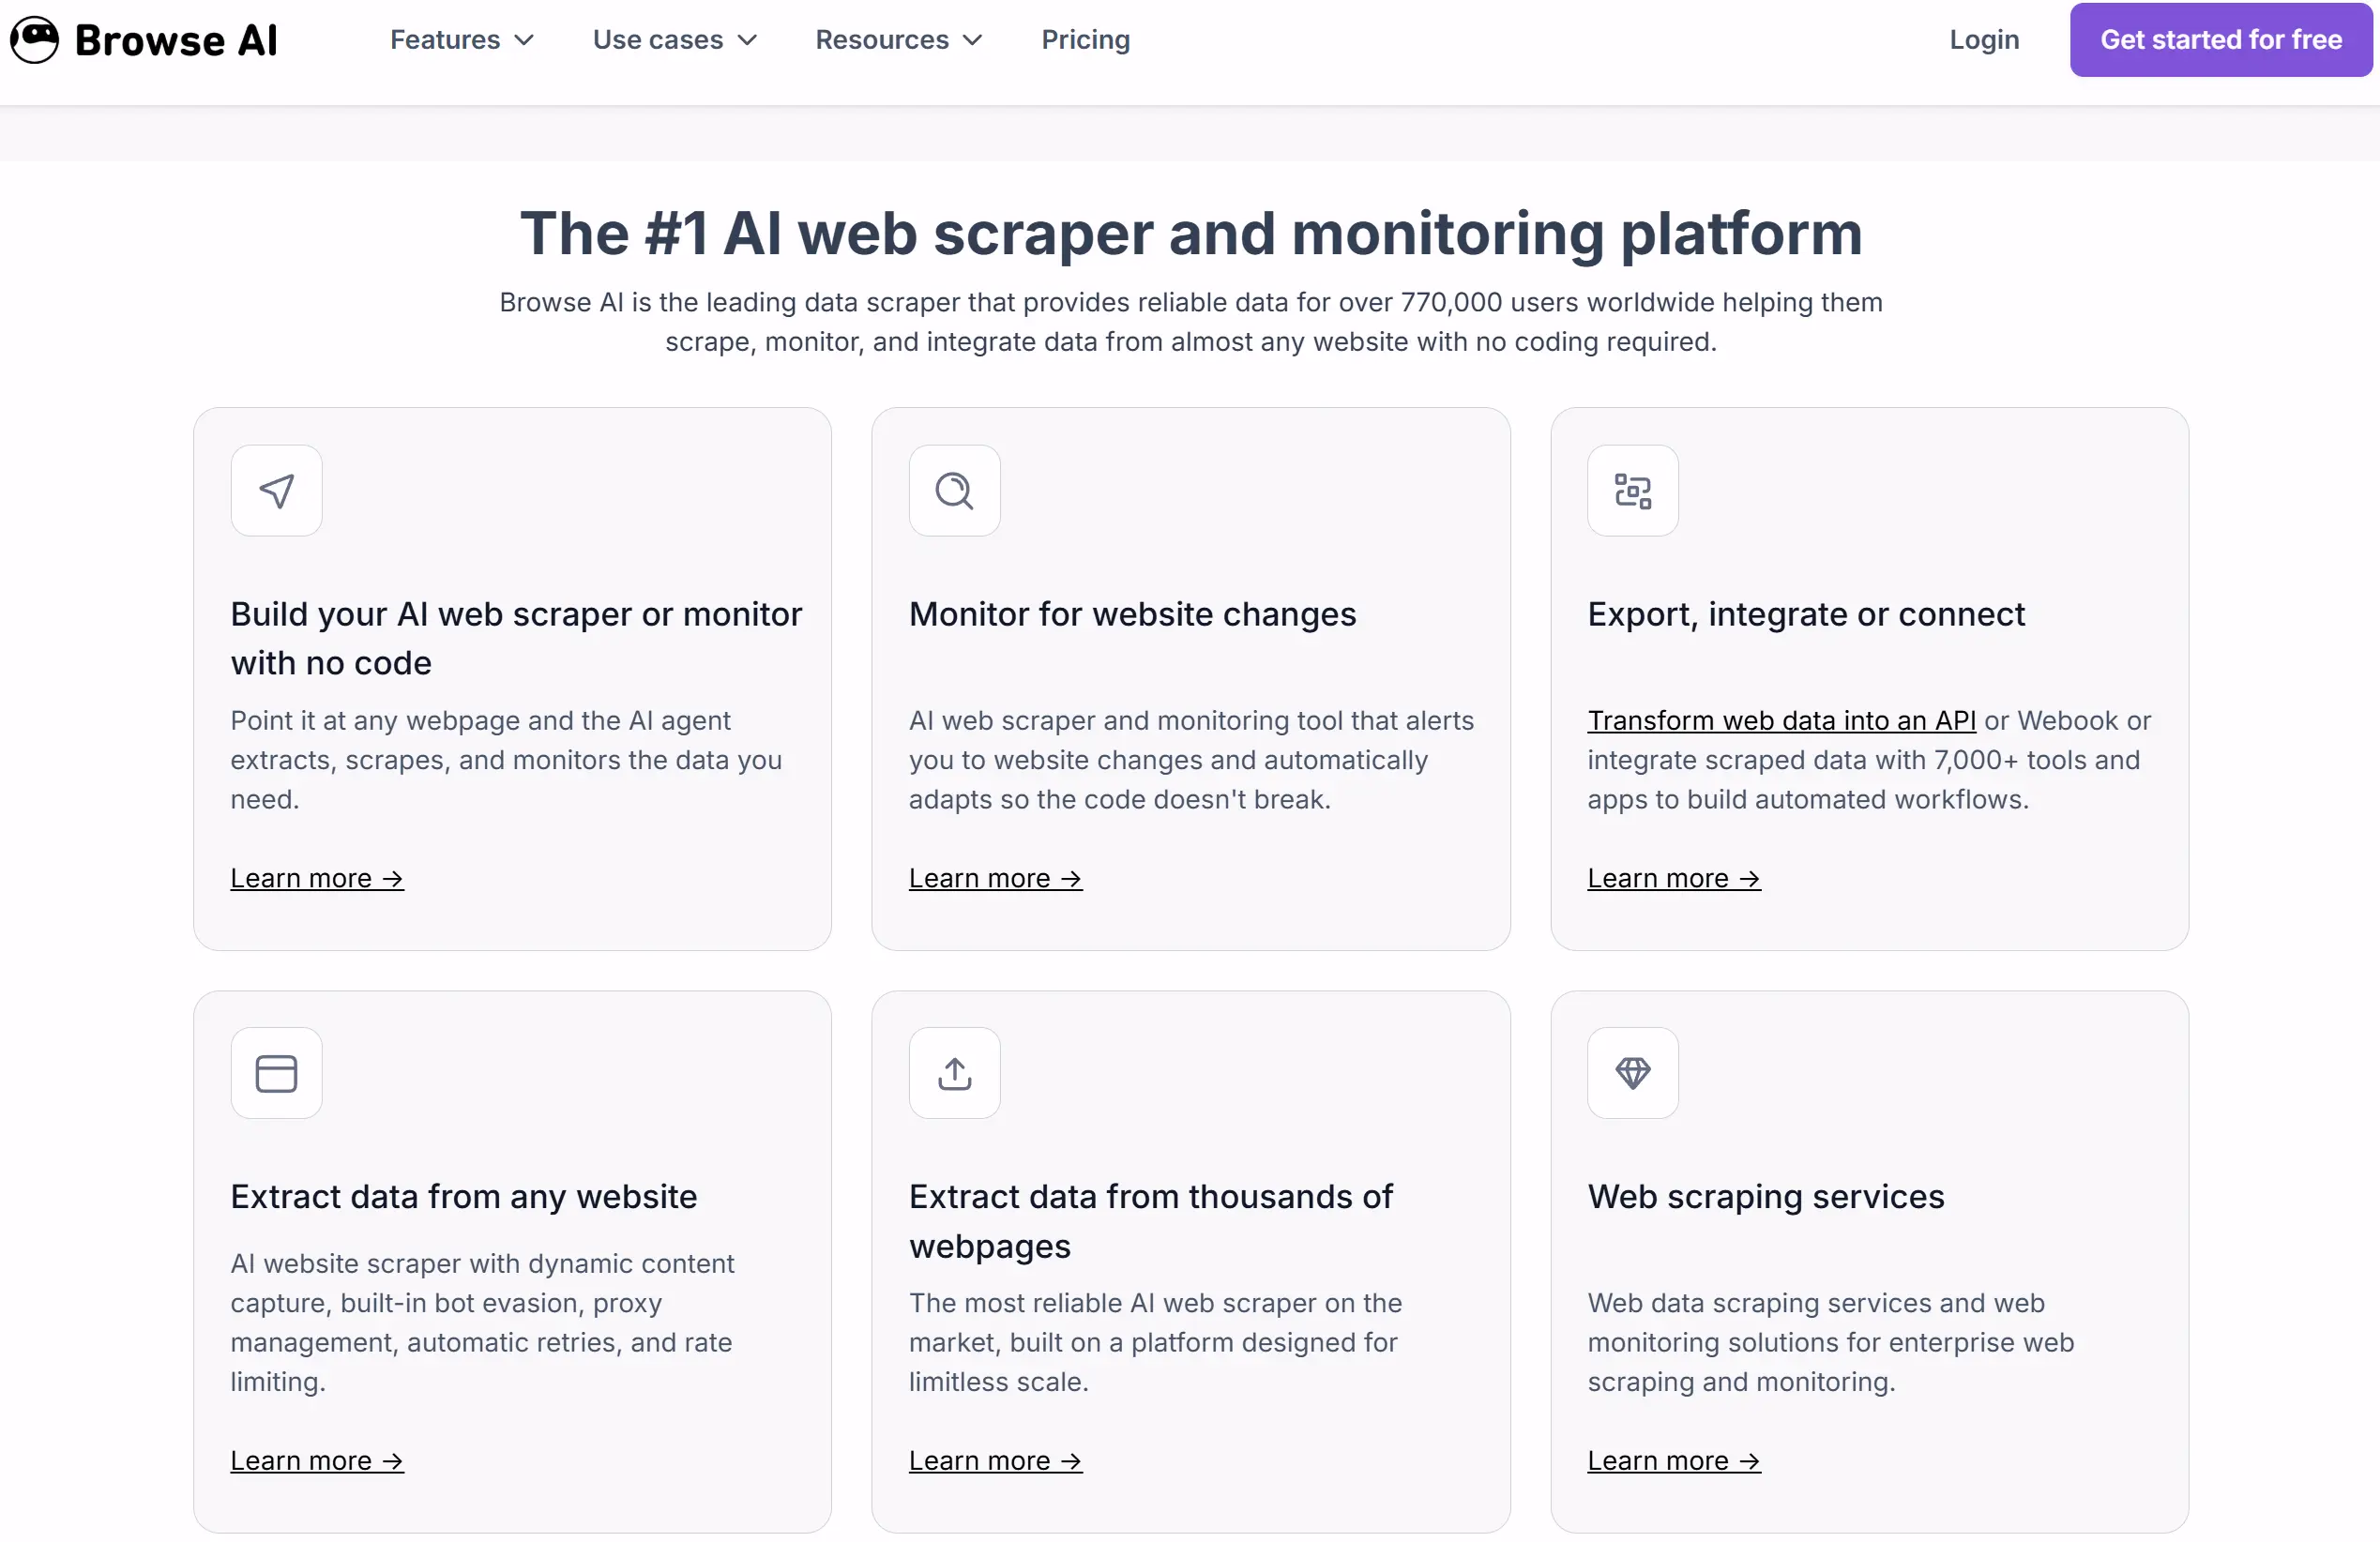The width and height of the screenshot is (2380, 1542).
Task: Click the Extract data from thousands of webpages title
Action: [1151, 1221]
